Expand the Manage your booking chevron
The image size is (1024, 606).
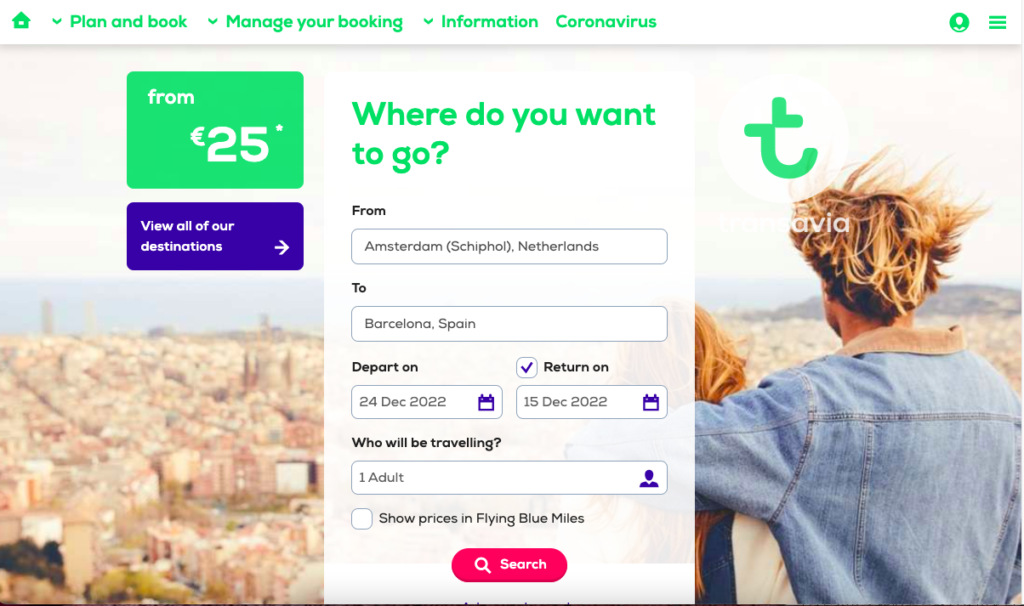coord(212,22)
